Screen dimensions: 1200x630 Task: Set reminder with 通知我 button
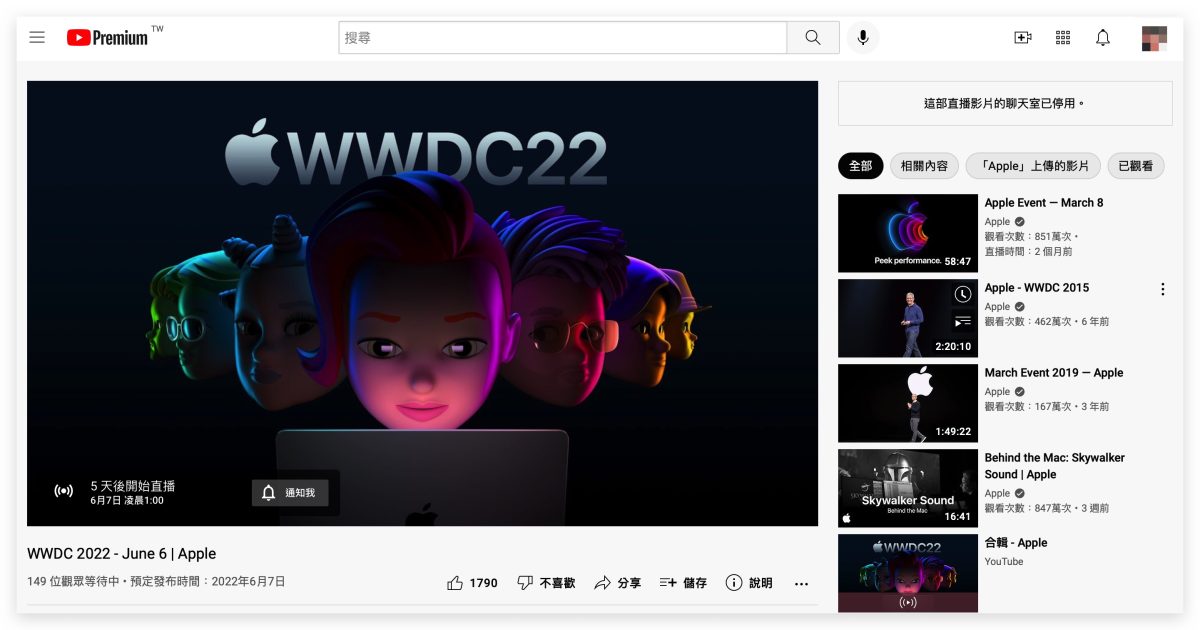(290, 492)
